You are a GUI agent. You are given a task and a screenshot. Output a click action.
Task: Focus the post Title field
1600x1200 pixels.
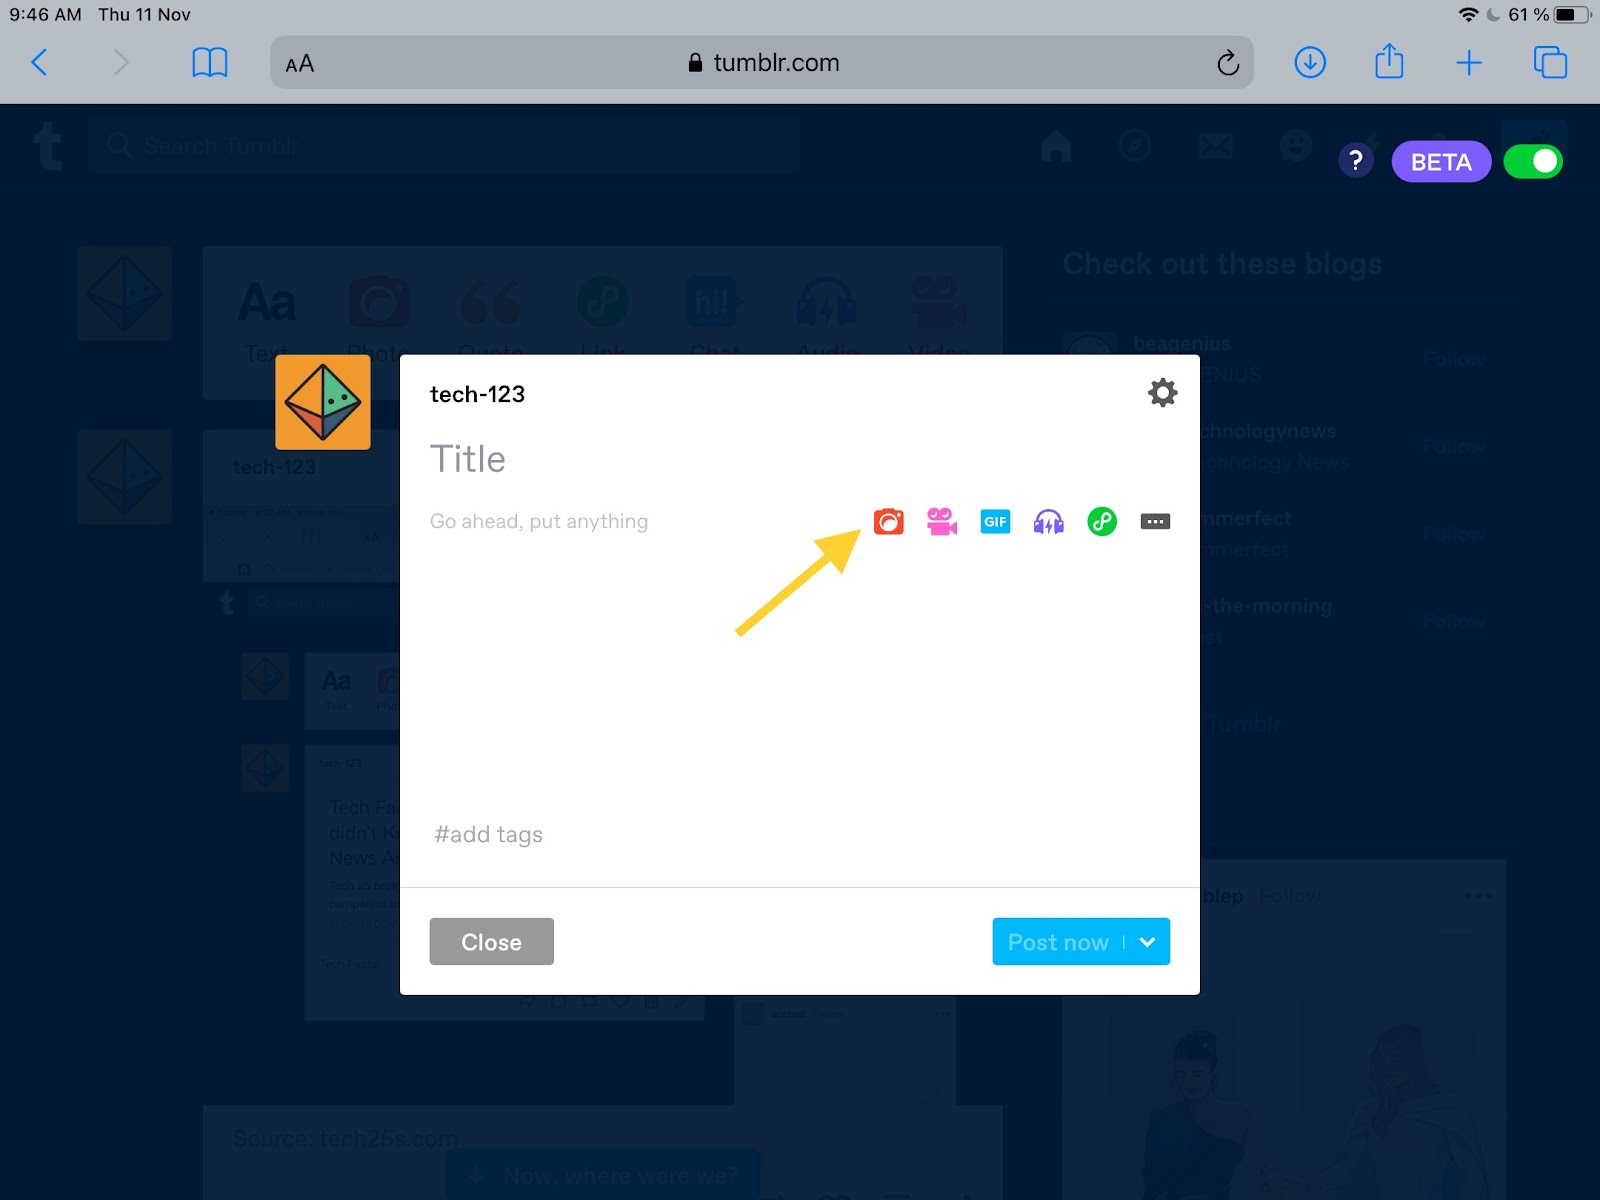(800, 459)
